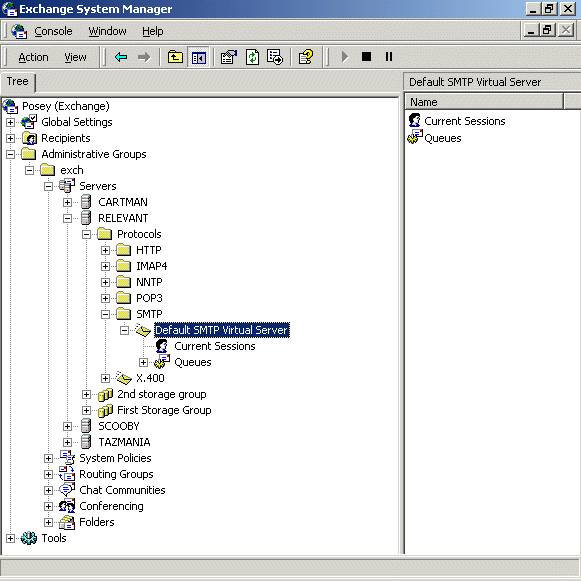Image resolution: width=581 pixels, height=581 pixels.
Task: Expand the Queues tree node
Action: 143,362
